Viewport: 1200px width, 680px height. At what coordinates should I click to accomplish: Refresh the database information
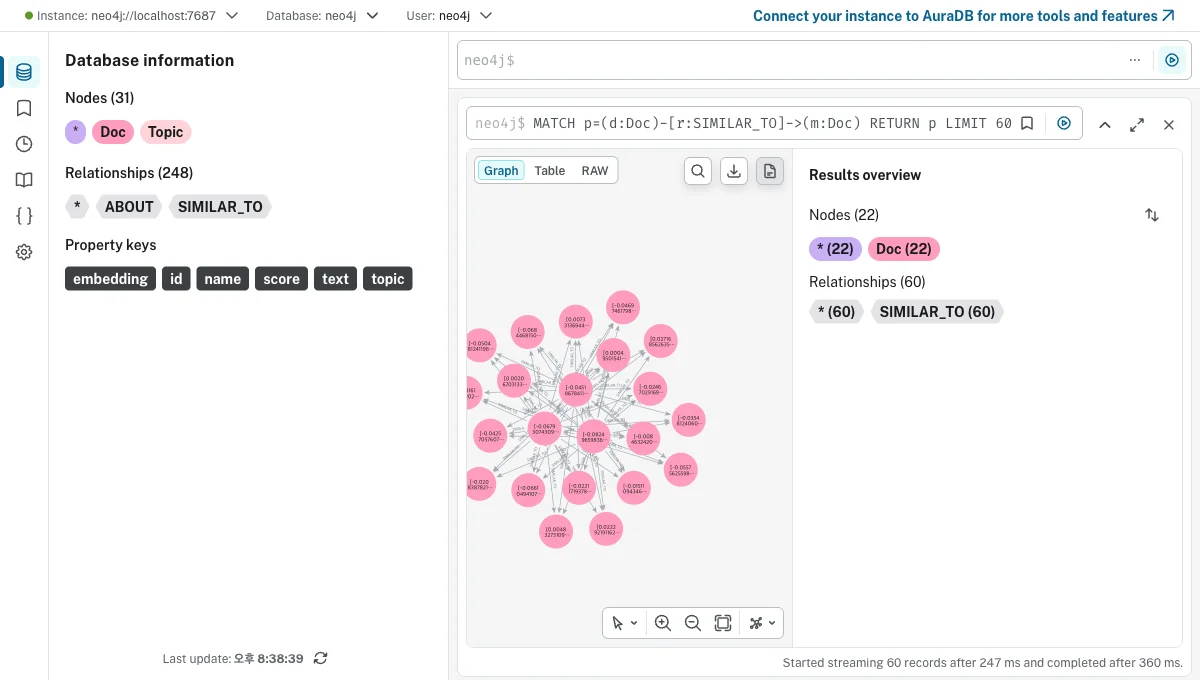[320, 658]
